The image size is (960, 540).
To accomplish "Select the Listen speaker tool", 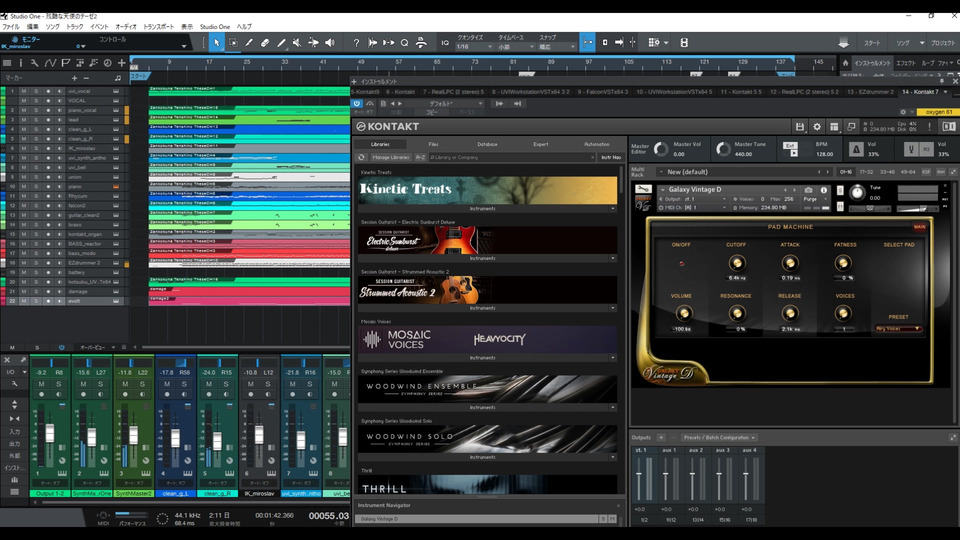I will coord(329,43).
